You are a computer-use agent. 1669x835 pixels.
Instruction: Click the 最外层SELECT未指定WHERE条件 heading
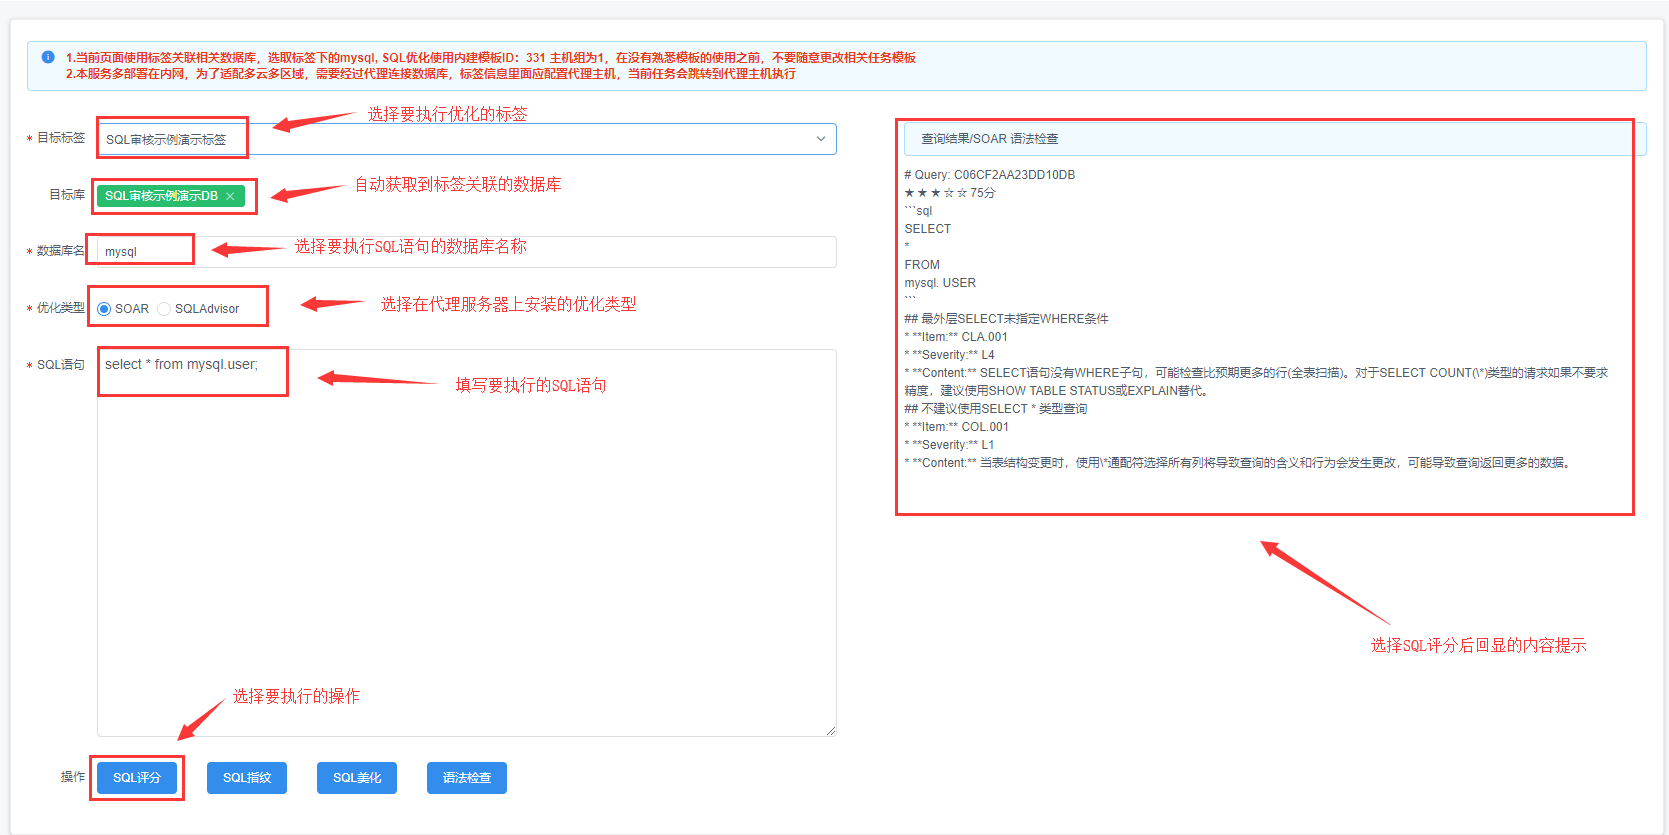1006,319
